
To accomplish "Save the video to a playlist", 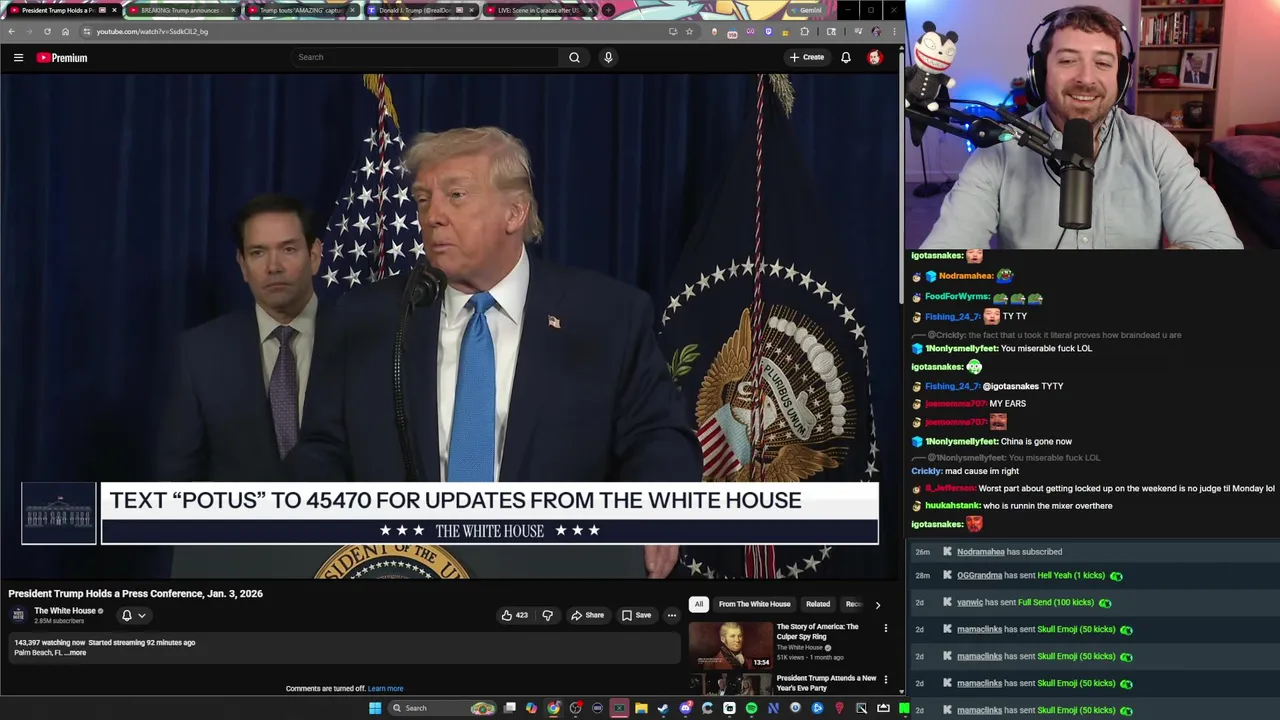I will (x=636, y=615).
